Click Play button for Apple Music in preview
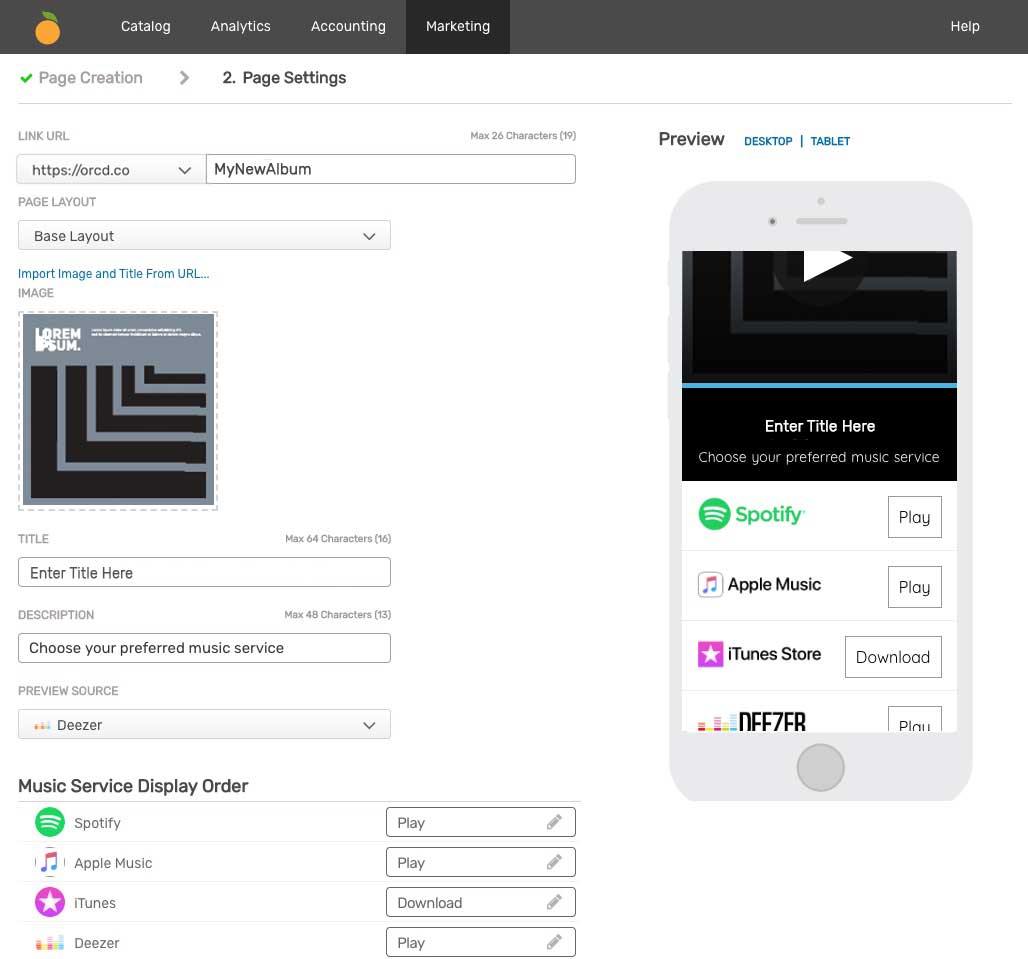The width and height of the screenshot is (1028, 959). pos(915,587)
